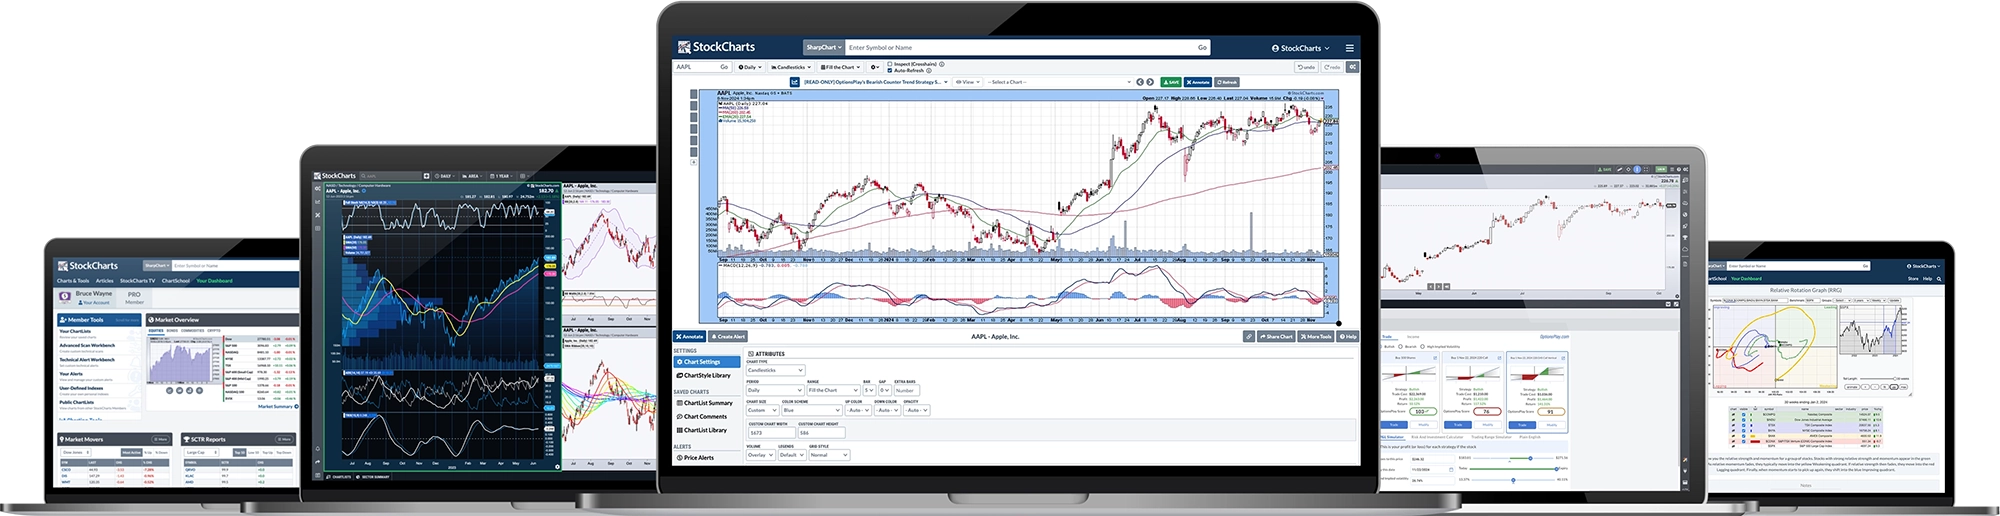Open the chart settings gear dropdown in toolbar
The image size is (2000, 516).
coord(875,67)
